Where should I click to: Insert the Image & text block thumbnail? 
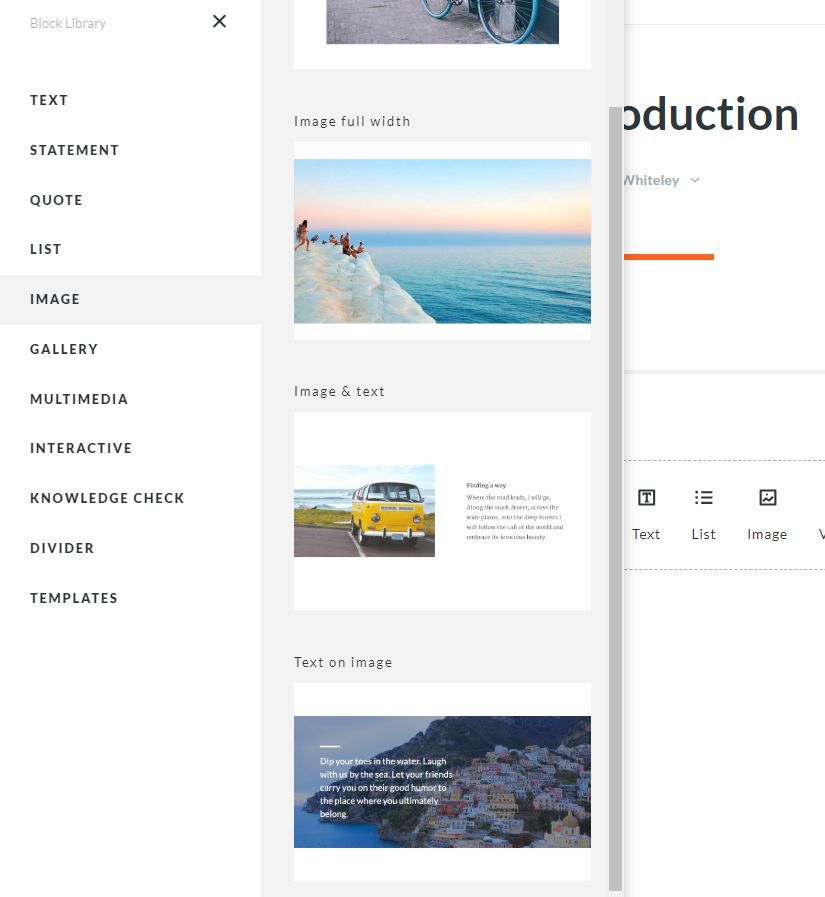pos(442,511)
